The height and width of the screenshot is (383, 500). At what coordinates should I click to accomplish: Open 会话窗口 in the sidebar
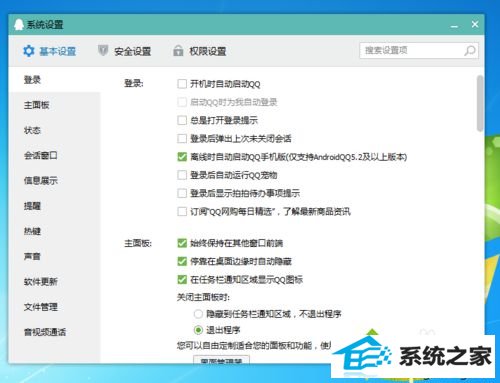click(x=55, y=155)
